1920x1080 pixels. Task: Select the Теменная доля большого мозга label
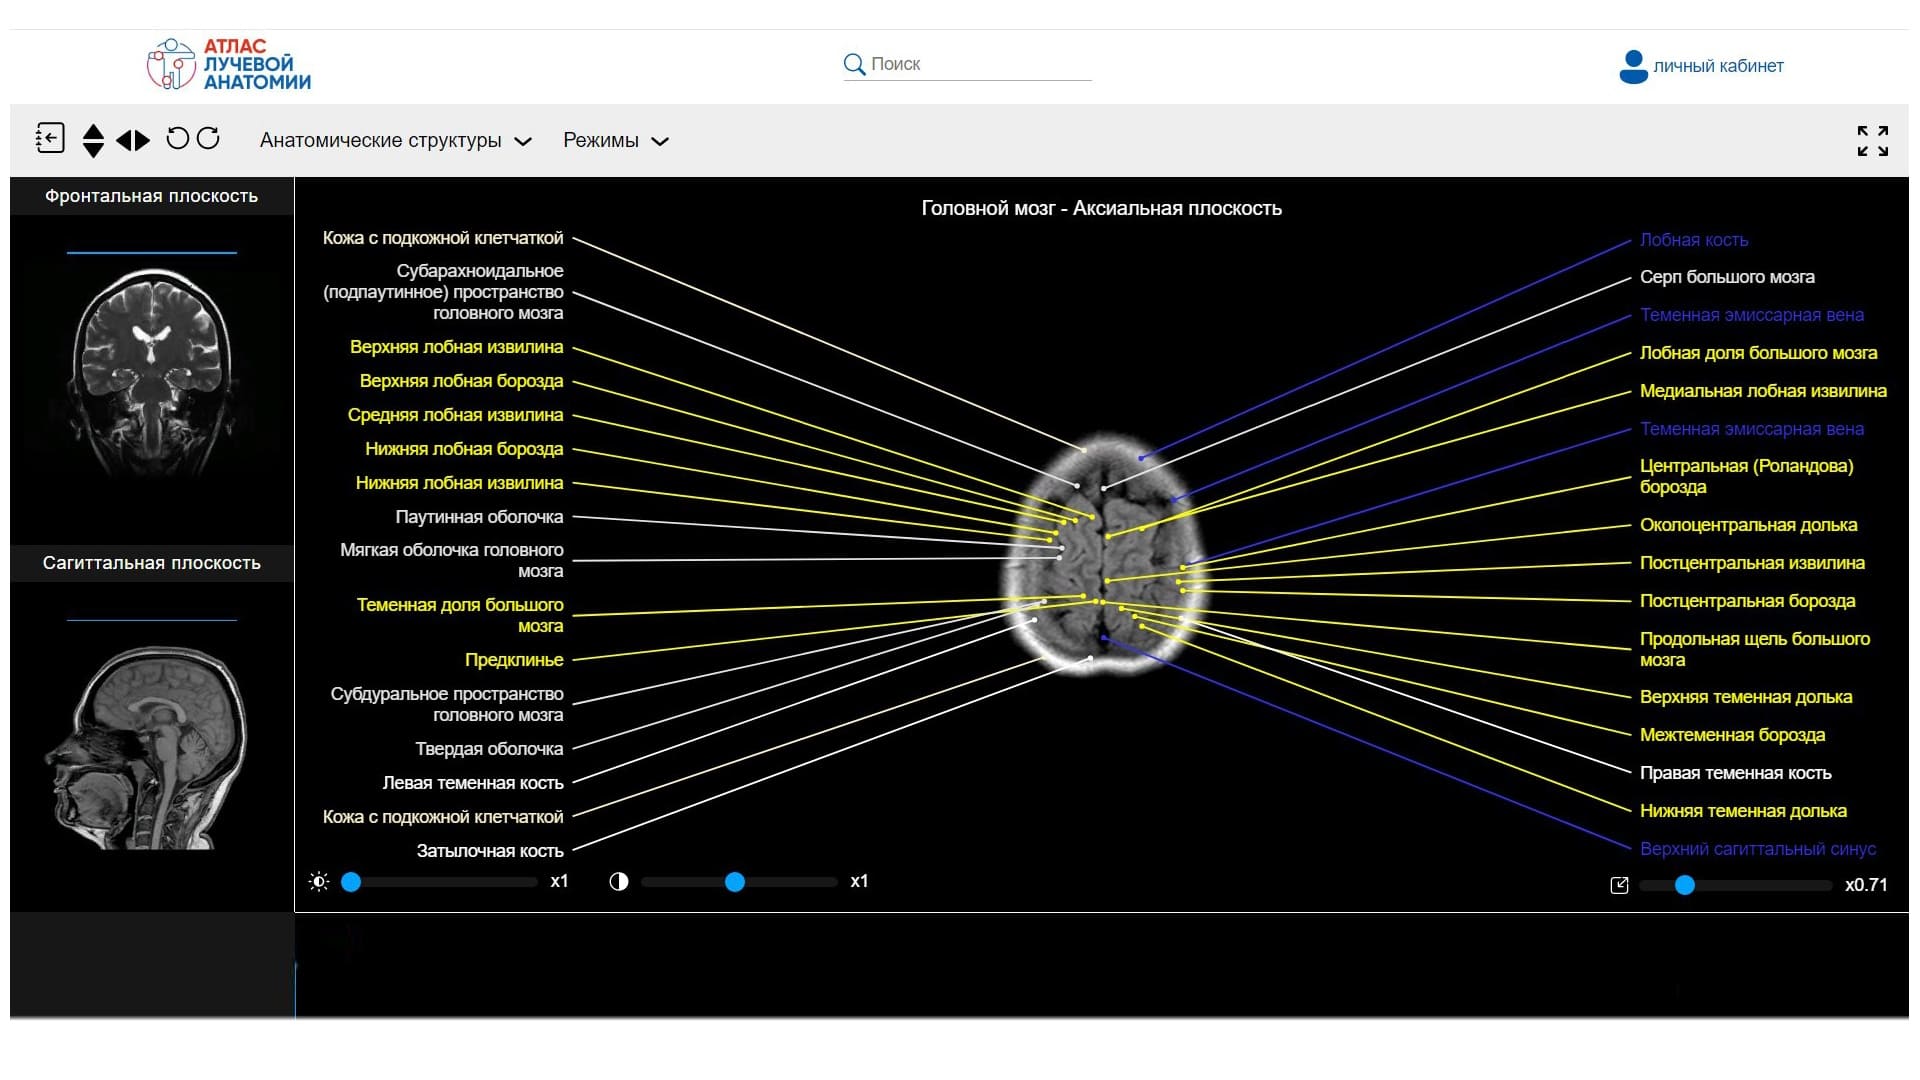point(460,615)
